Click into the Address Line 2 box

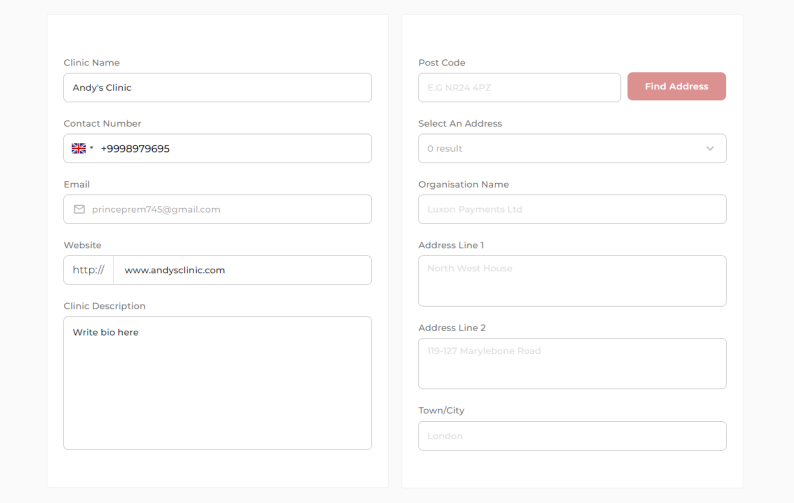click(572, 363)
